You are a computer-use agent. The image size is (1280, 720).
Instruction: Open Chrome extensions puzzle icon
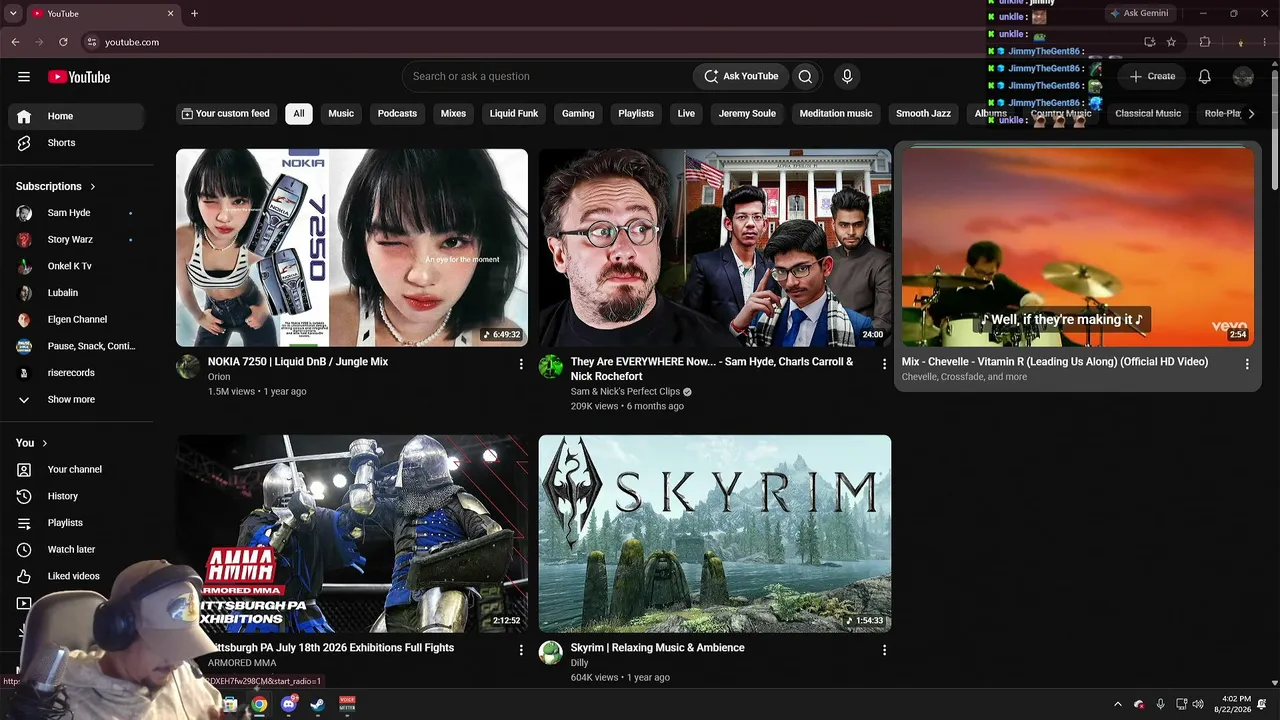coord(1205,42)
